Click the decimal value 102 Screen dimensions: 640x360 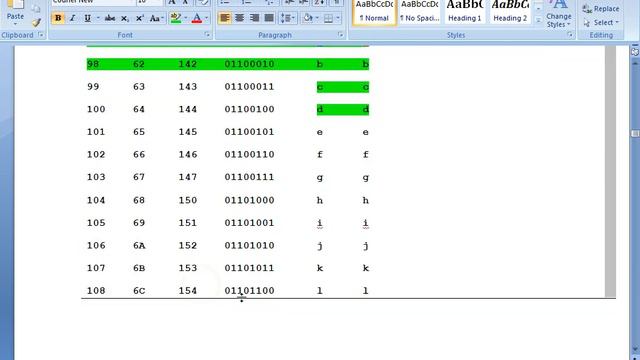coord(96,154)
